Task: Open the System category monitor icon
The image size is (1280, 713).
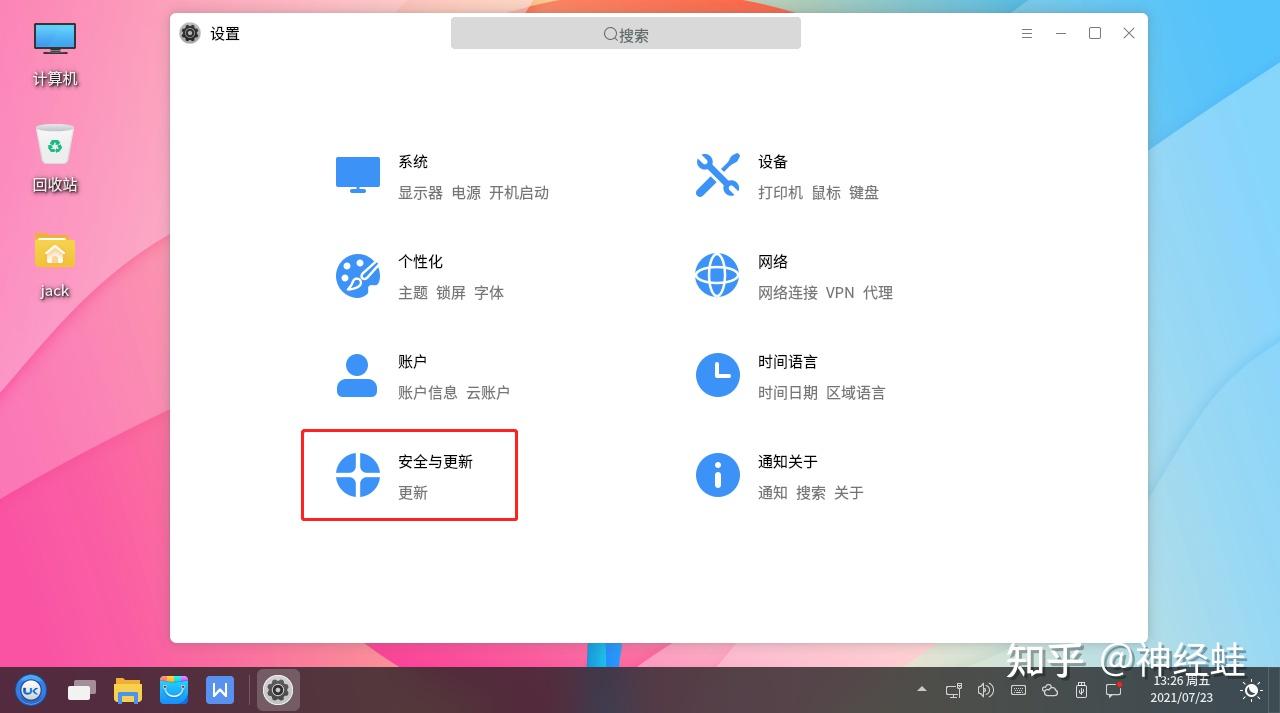Action: pyautogui.click(x=357, y=174)
